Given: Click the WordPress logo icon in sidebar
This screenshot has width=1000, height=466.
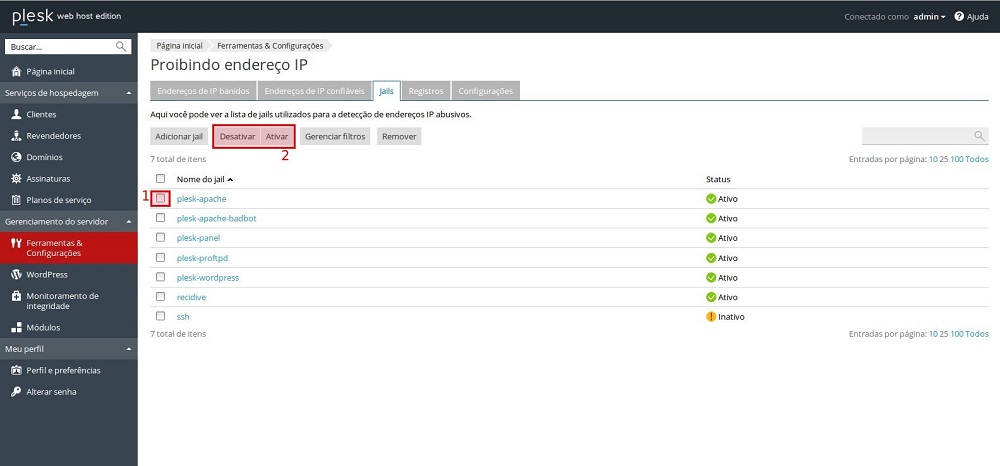Looking at the screenshot, I should [x=16, y=274].
